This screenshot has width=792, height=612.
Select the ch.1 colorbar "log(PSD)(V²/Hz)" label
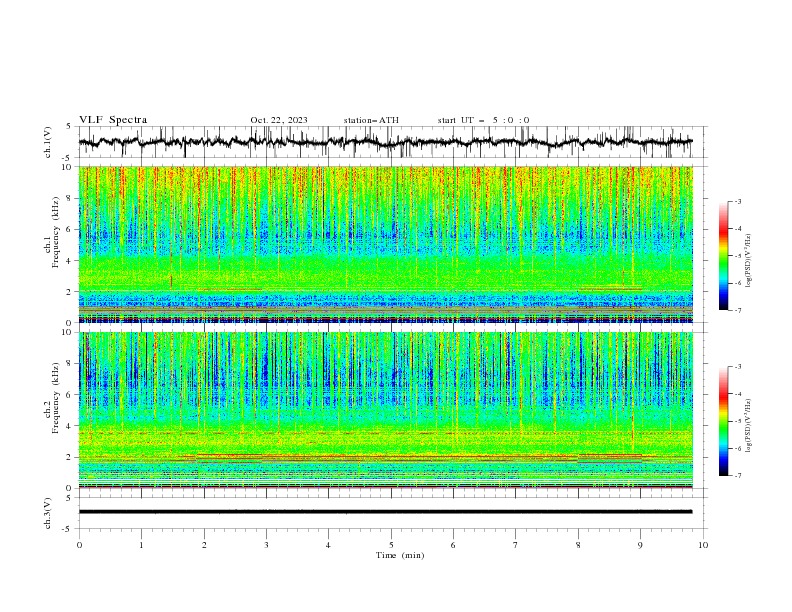pyautogui.click(x=749, y=261)
